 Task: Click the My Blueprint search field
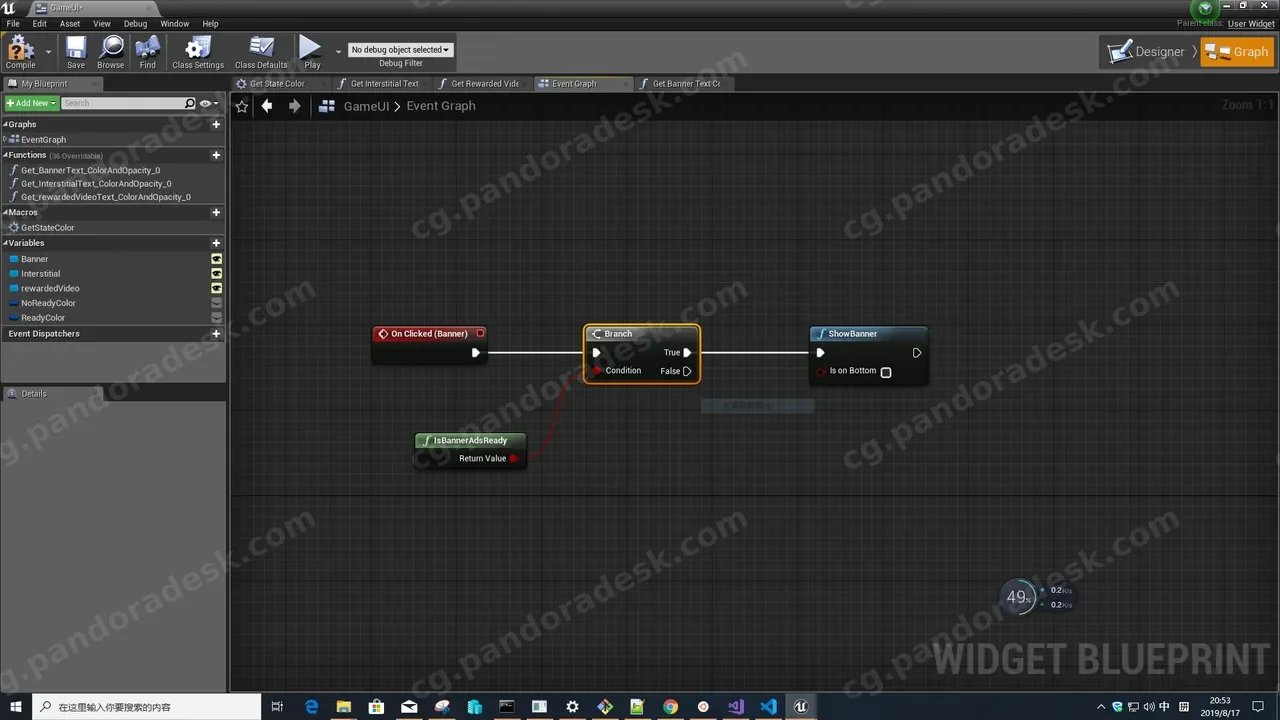pyautogui.click(x=129, y=103)
